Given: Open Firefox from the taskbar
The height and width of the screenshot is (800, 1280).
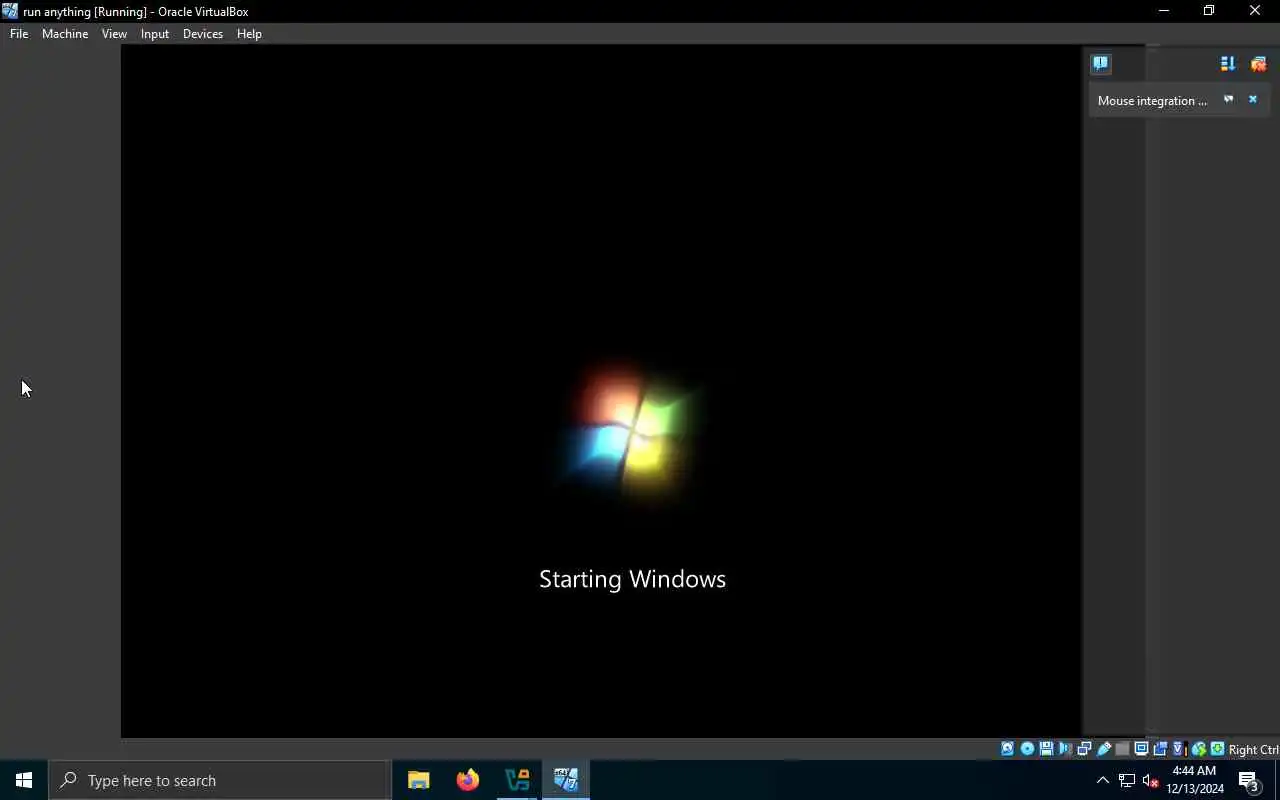Looking at the screenshot, I should pos(467,780).
